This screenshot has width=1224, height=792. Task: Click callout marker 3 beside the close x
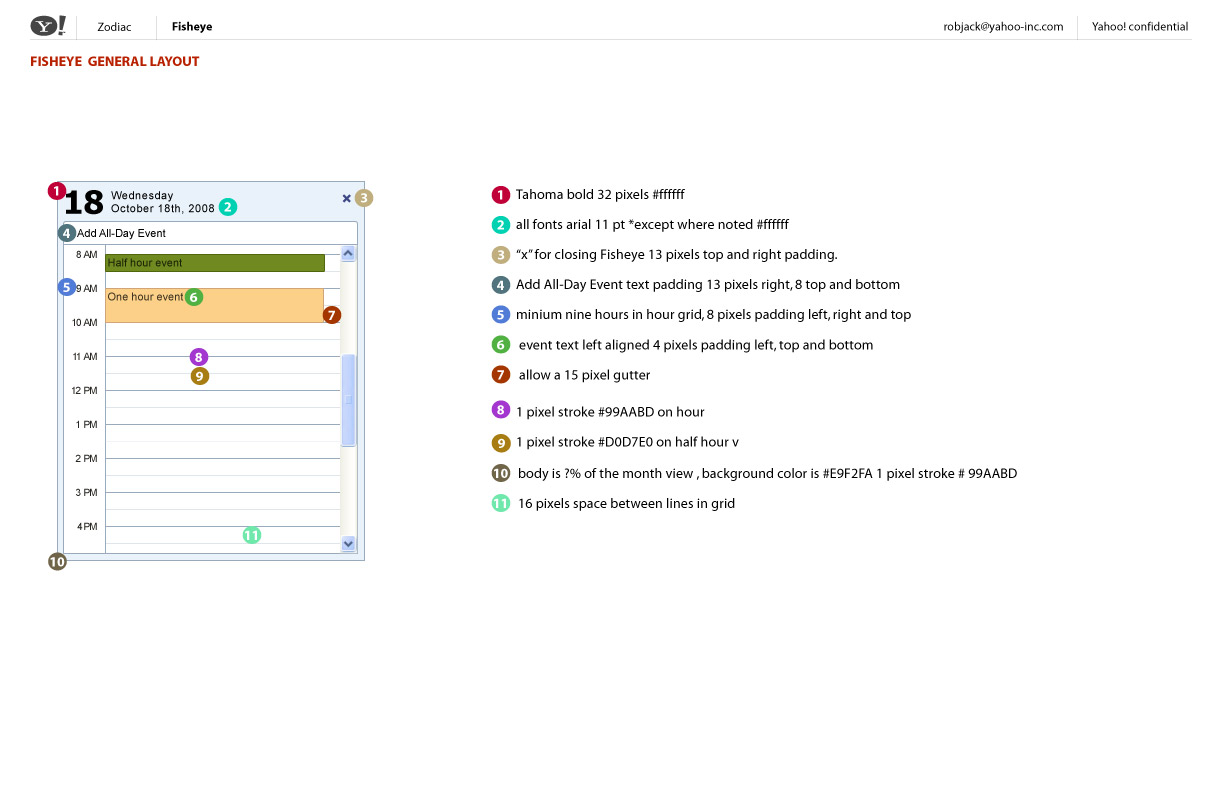(x=364, y=198)
